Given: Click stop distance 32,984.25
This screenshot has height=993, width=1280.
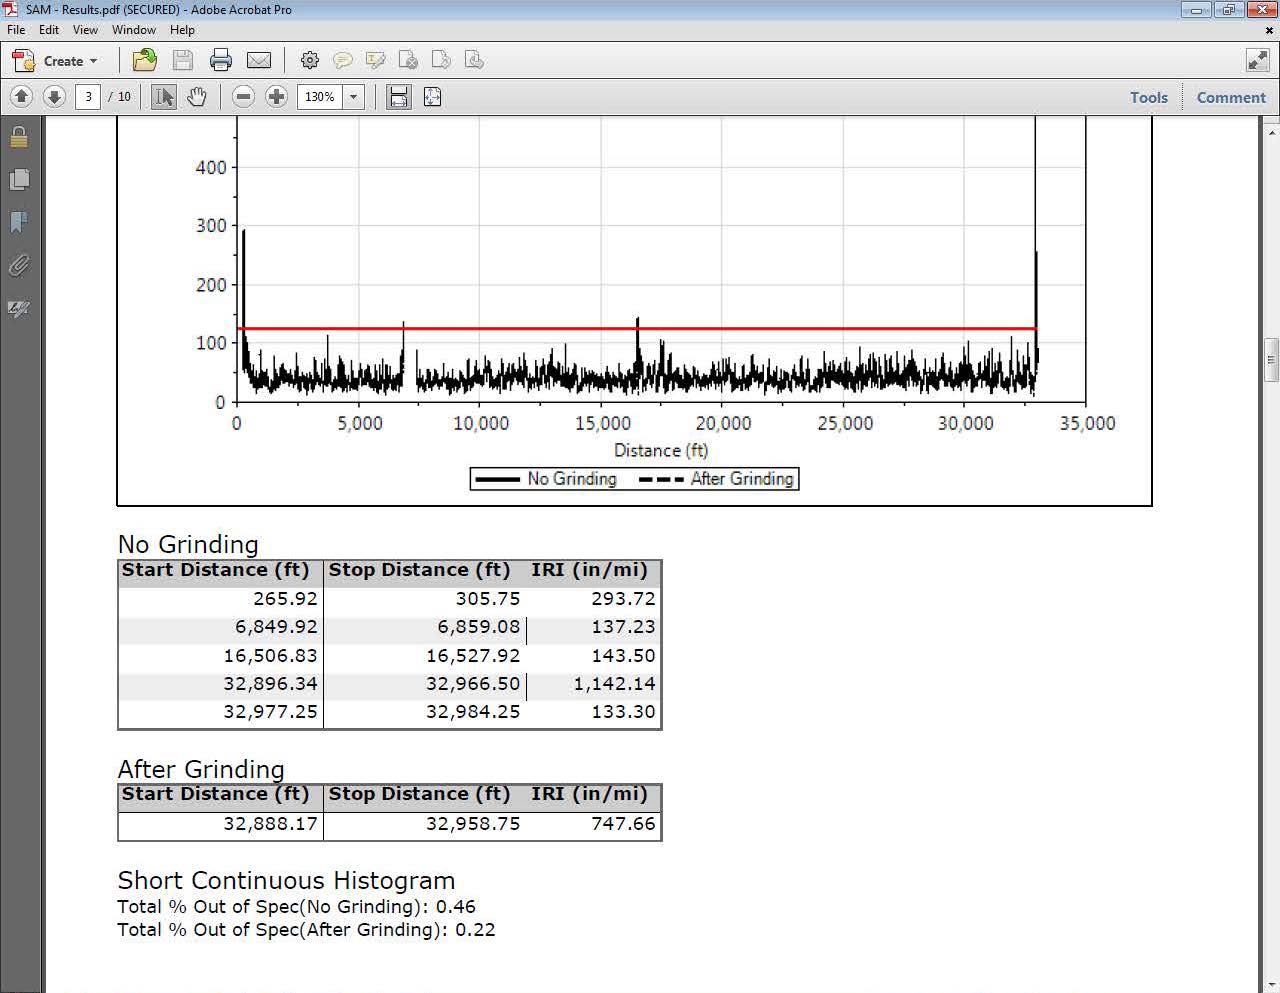Looking at the screenshot, I should pyautogui.click(x=473, y=712).
